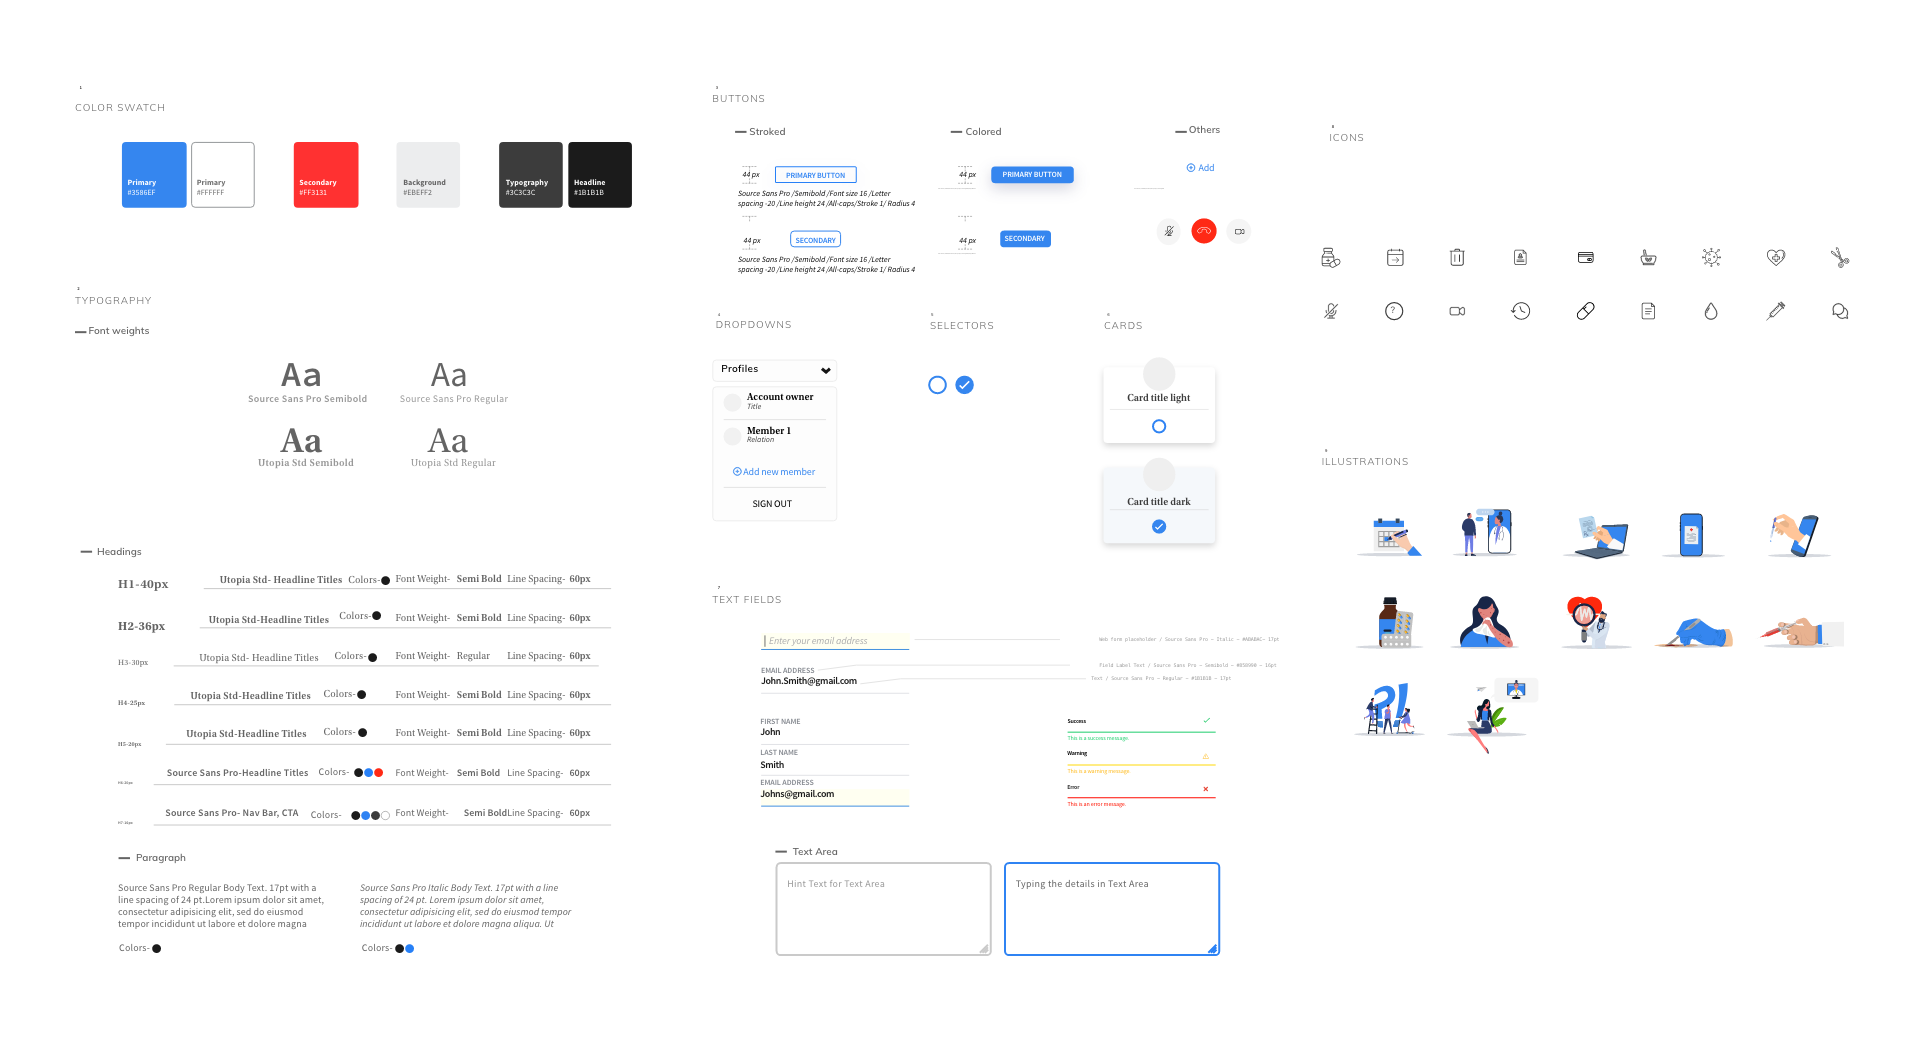Click the red error X icon
The image size is (1920, 1041).
pyautogui.click(x=1206, y=789)
